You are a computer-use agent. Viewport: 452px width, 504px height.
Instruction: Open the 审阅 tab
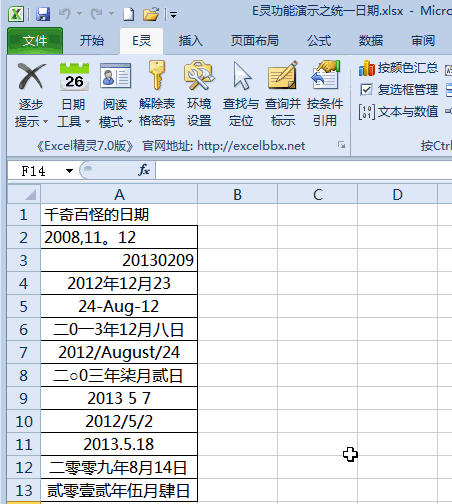pos(423,41)
